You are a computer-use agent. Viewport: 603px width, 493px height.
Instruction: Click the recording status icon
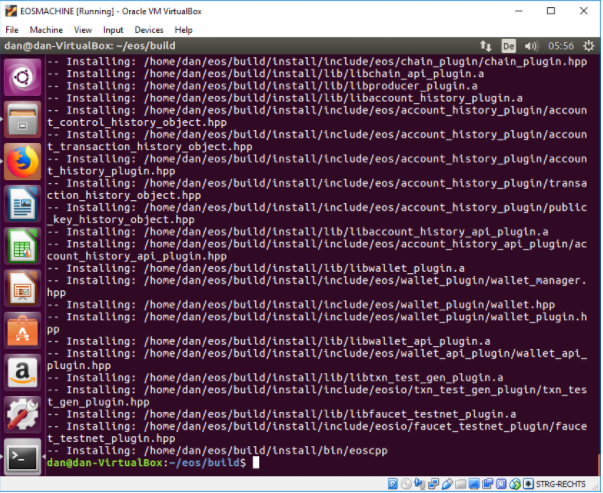[488, 484]
